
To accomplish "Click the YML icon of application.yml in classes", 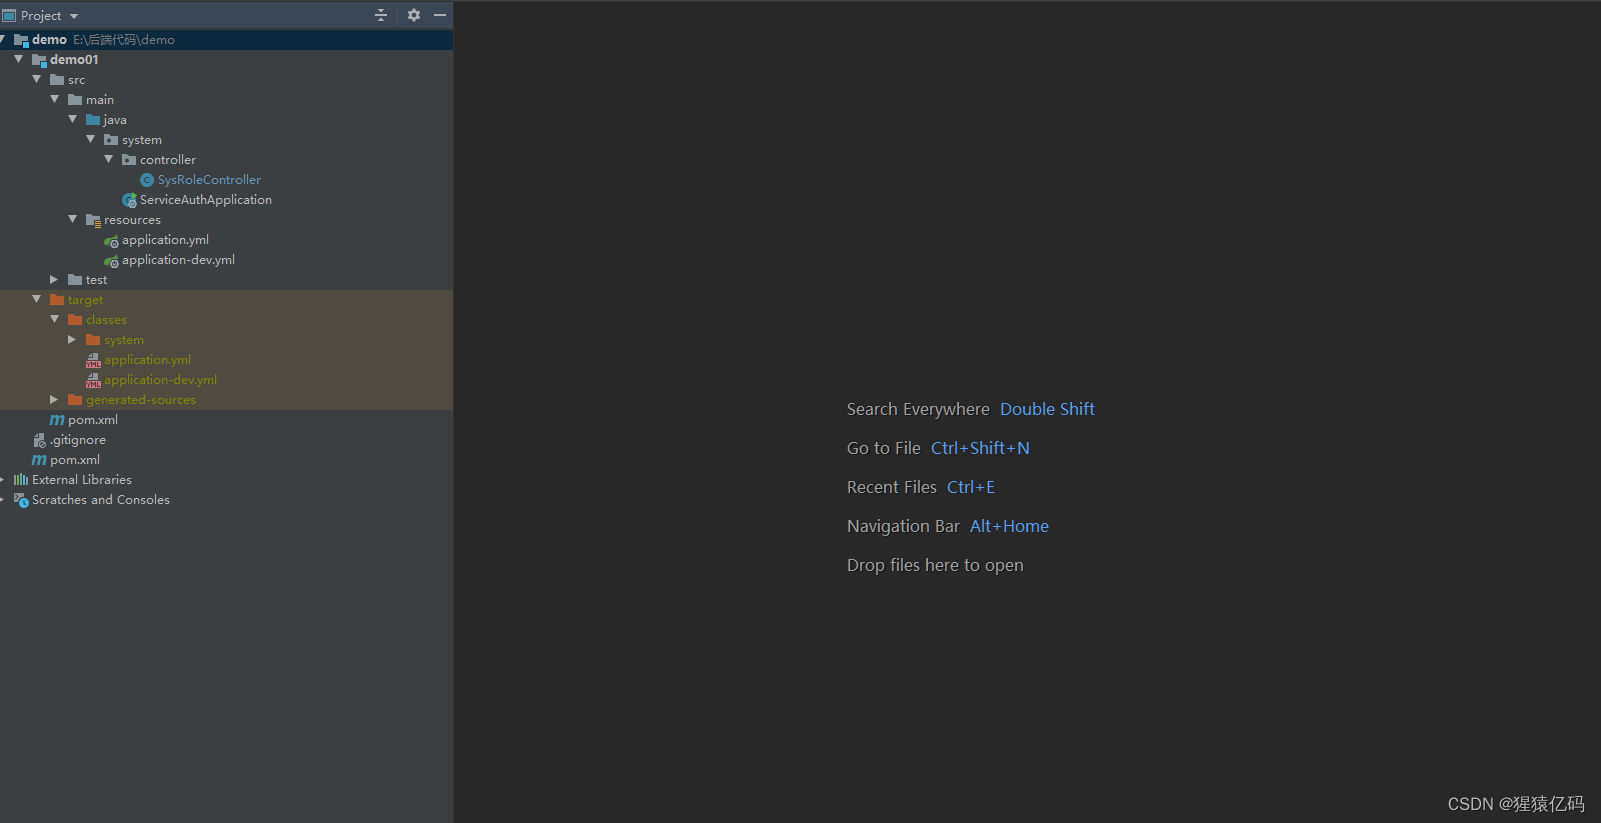I will [x=93, y=360].
